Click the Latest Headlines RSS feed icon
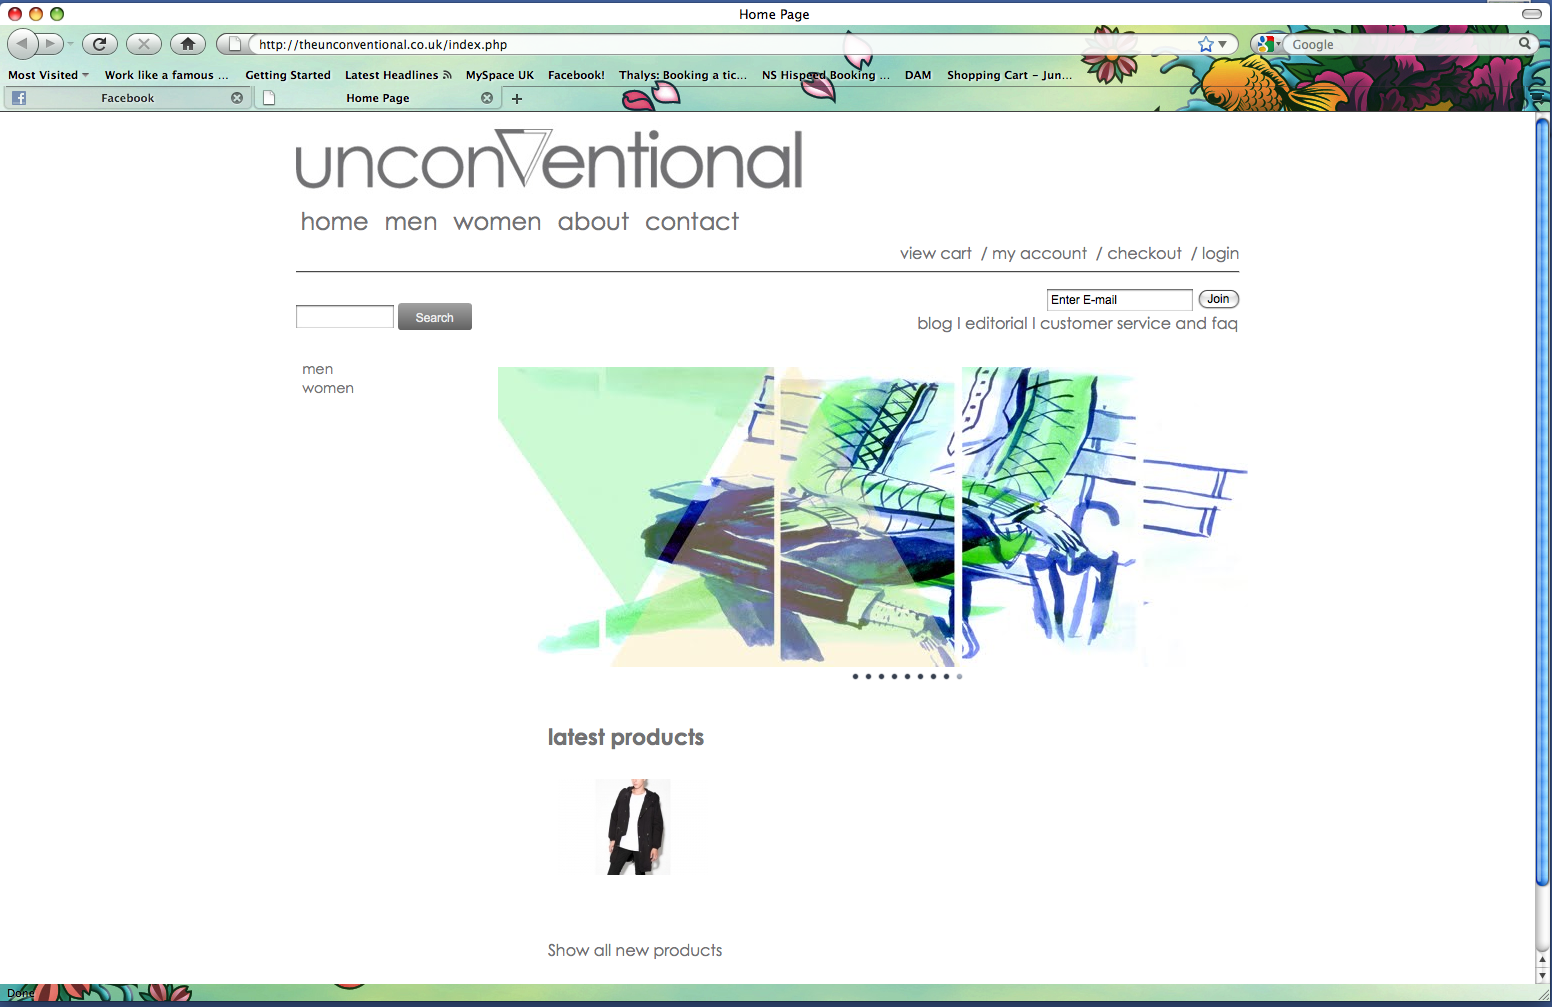The image size is (1552, 1007). point(447,74)
